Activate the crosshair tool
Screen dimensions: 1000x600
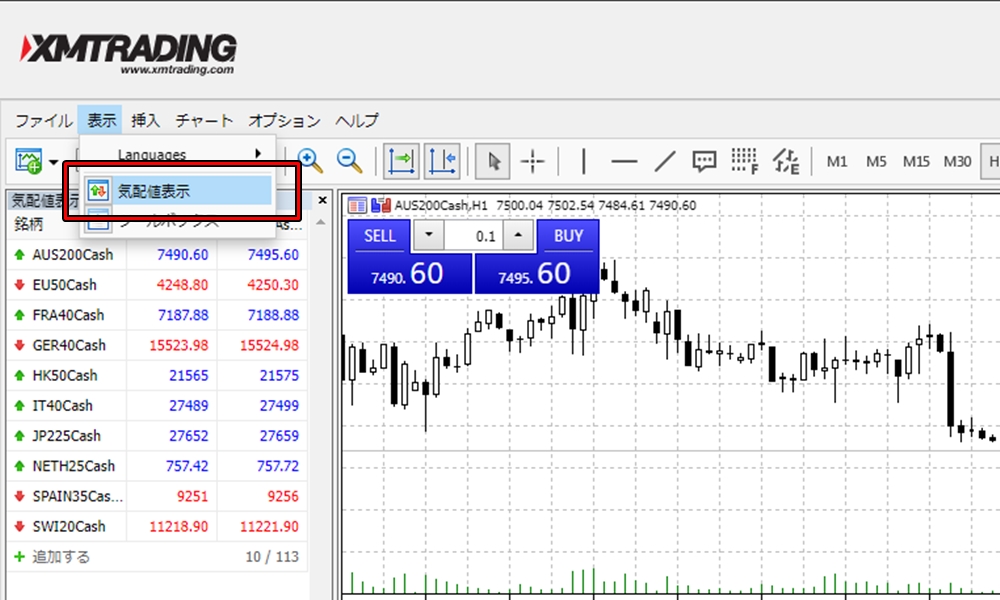tap(533, 161)
